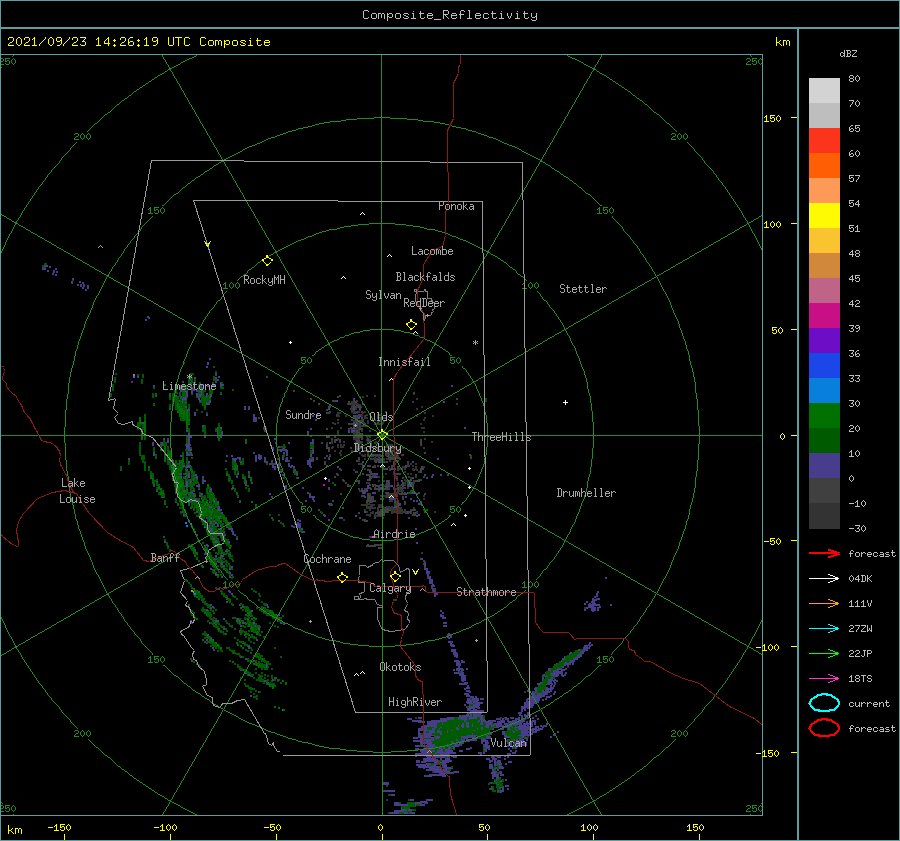Viewport: 900px width, 841px height.
Task: Select the red 65-60 dBZ swatch
Action: click(x=824, y=141)
